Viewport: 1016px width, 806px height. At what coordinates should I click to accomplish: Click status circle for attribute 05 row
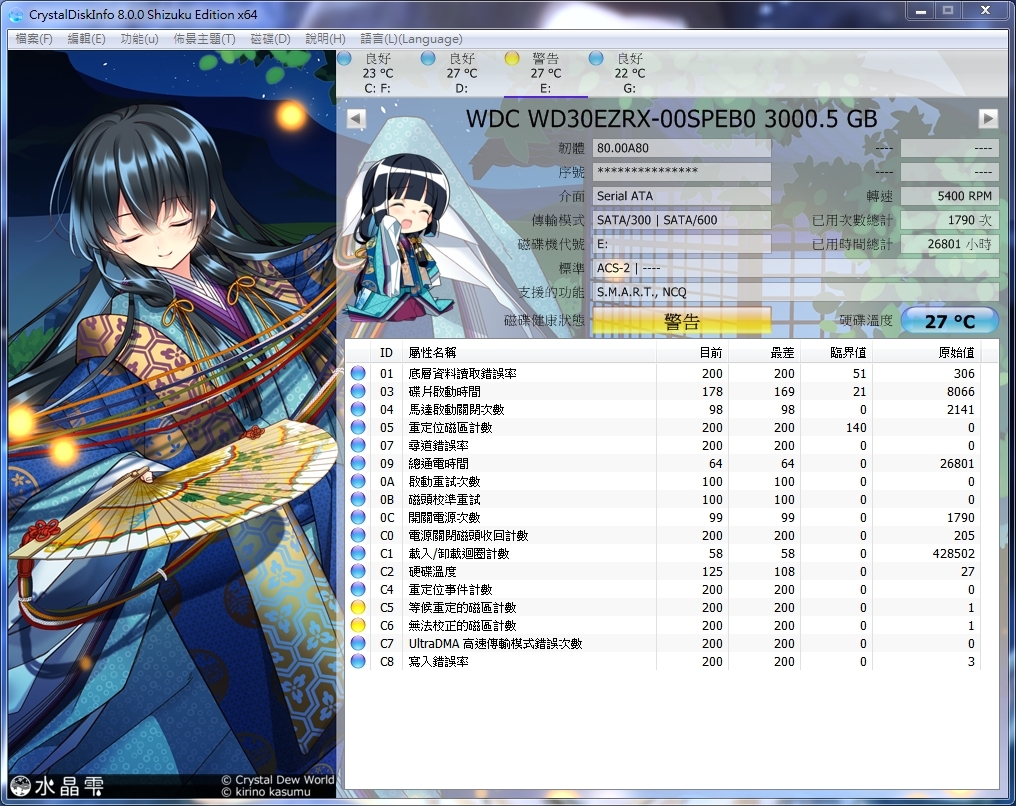(x=358, y=428)
